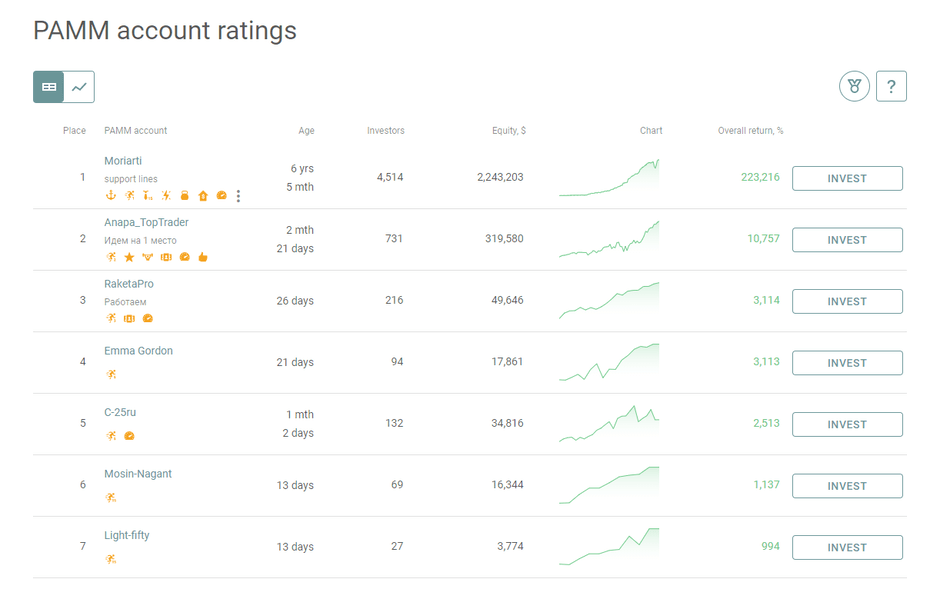Image resolution: width=950 pixels, height=589 pixels.
Task: Sort the table by Age header
Action: point(306,131)
